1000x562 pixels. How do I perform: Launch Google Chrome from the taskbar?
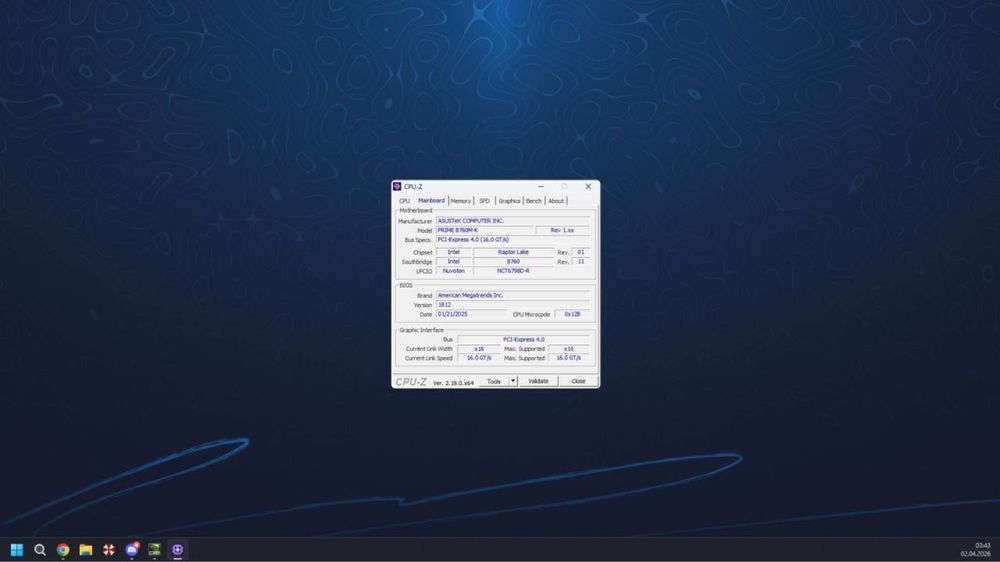[62, 549]
